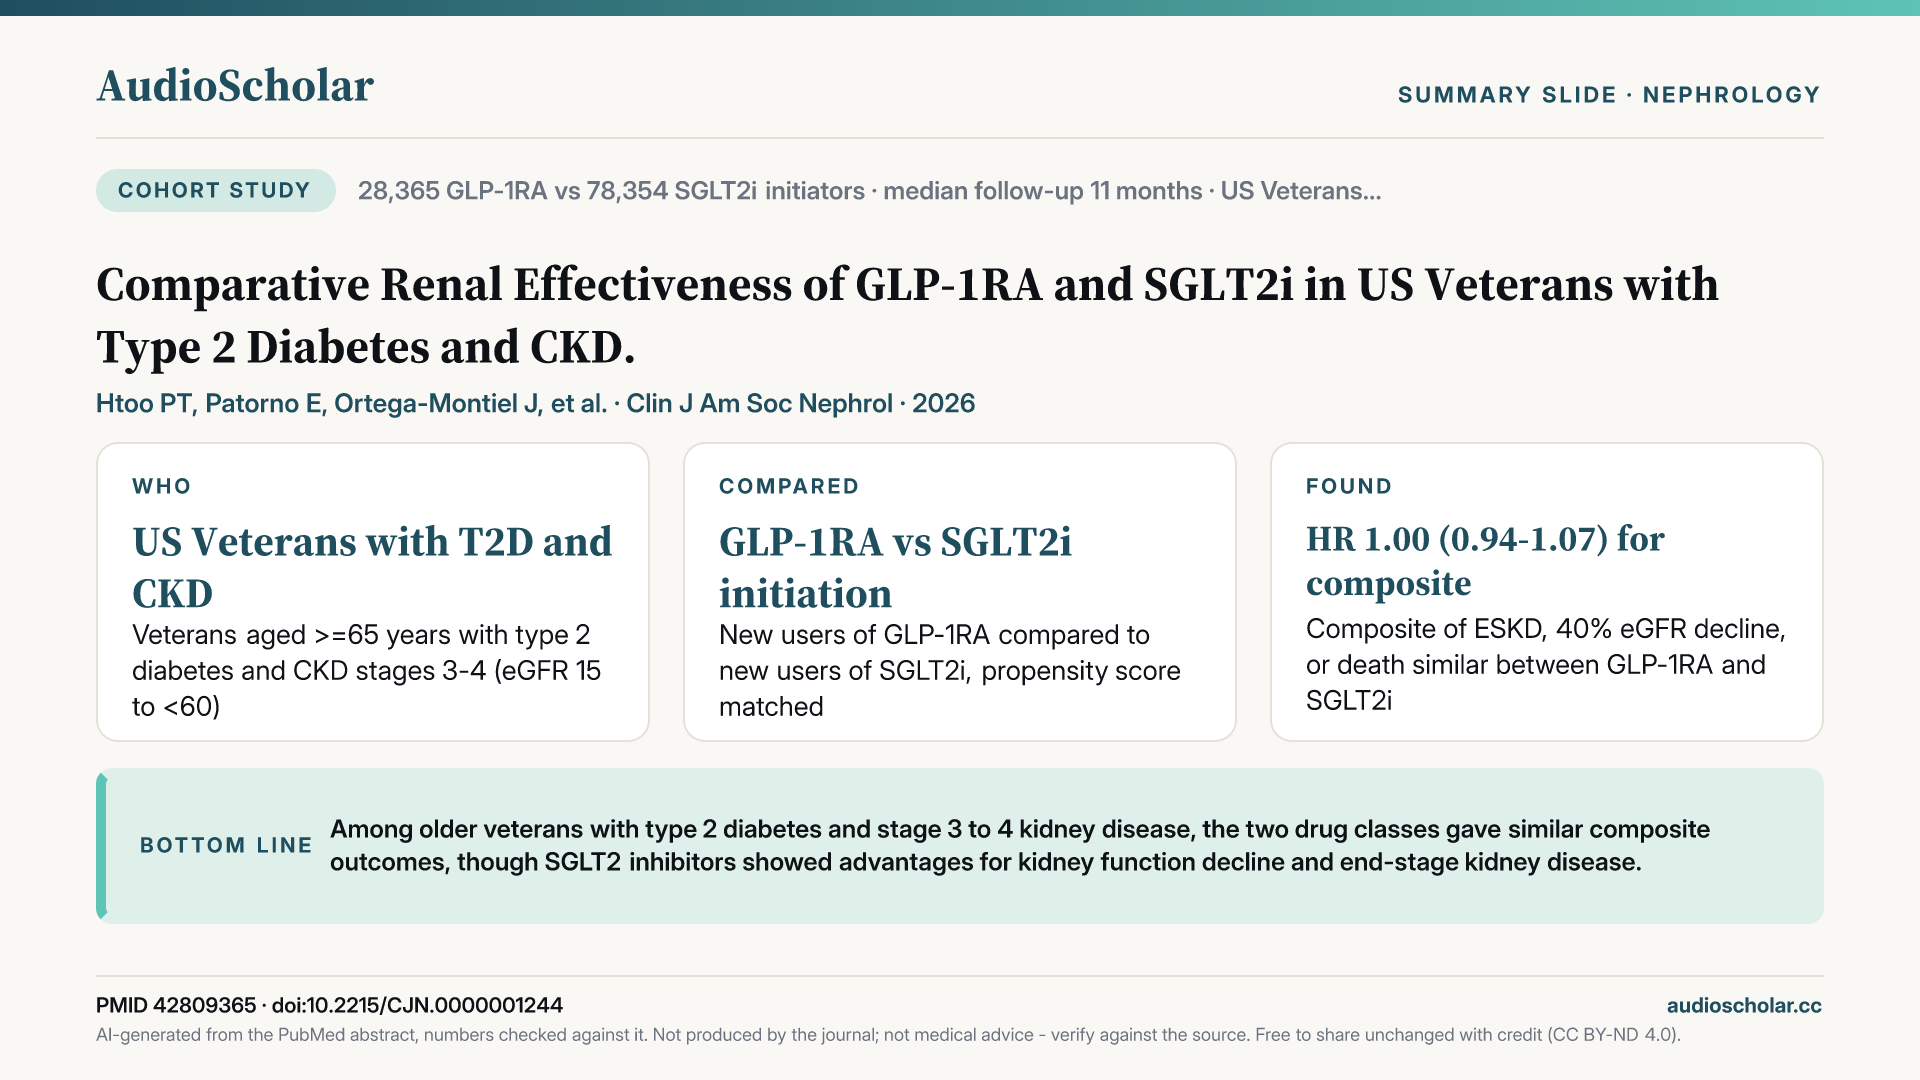1920x1080 pixels.
Task: Click the BOTTOM LINE label
Action: [226, 845]
